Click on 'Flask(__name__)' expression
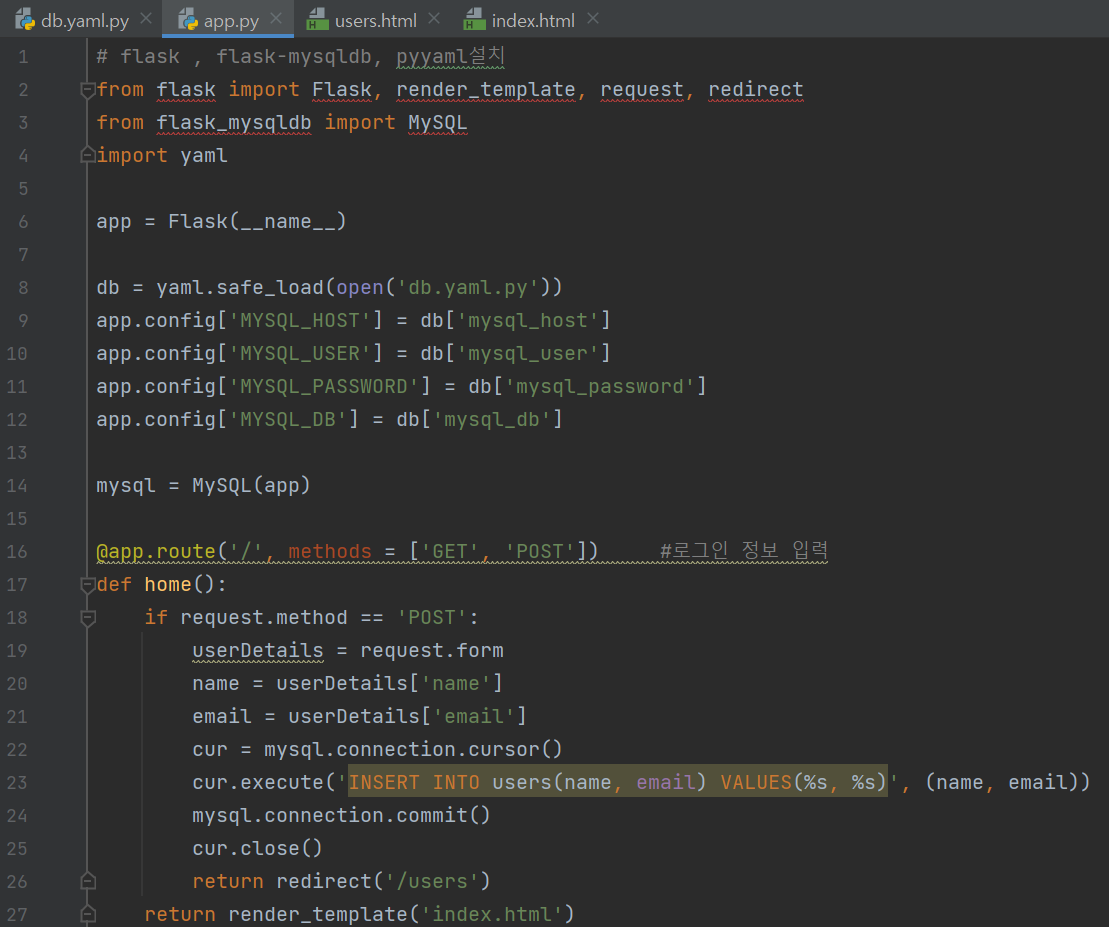Image resolution: width=1109 pixels, height=927 pixels. pos(257,221)
